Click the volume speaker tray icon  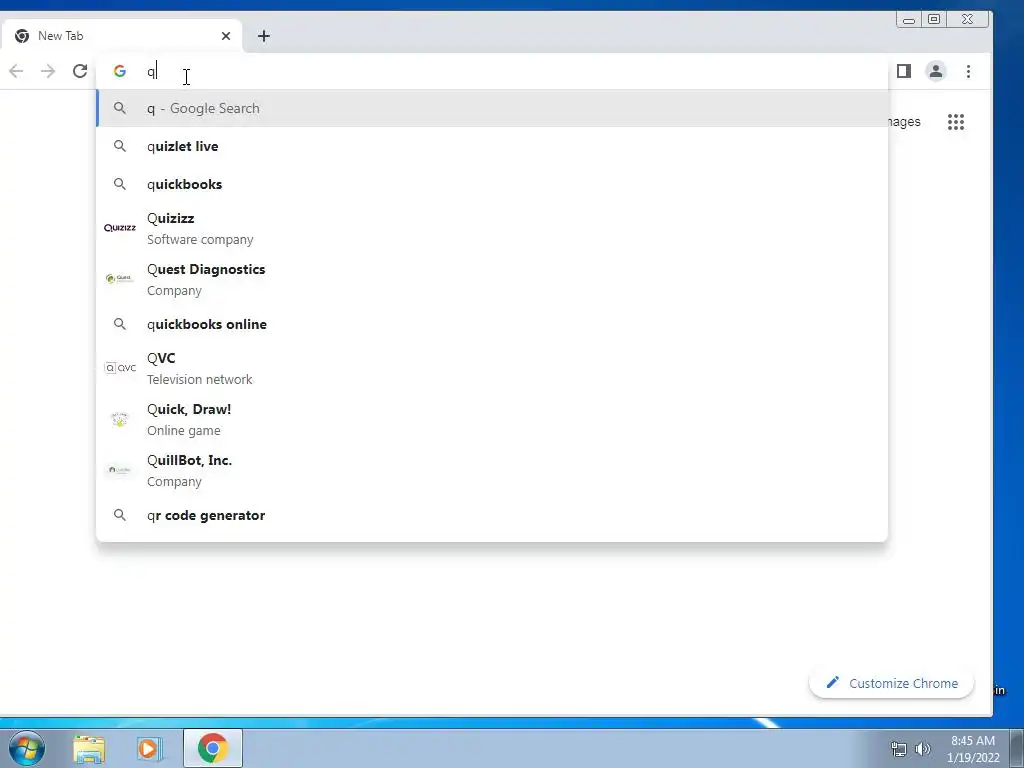923,749
